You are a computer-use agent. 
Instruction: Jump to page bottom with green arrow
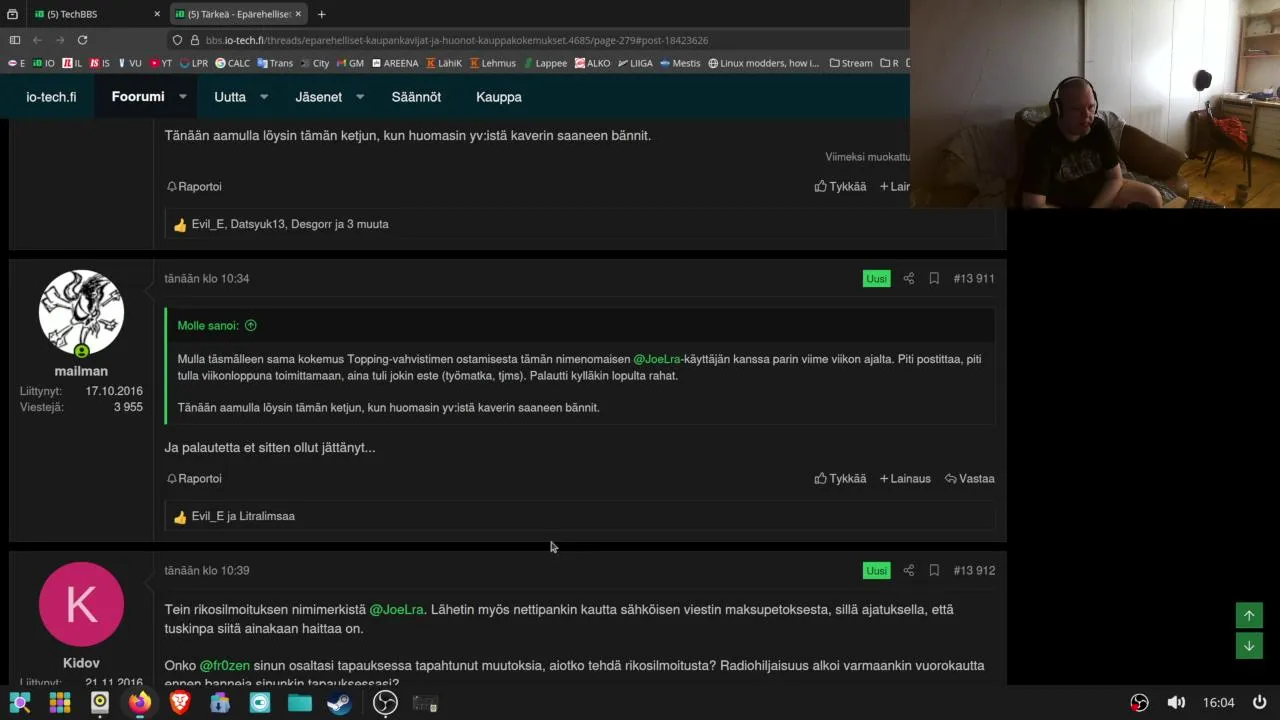[1249, 646]
